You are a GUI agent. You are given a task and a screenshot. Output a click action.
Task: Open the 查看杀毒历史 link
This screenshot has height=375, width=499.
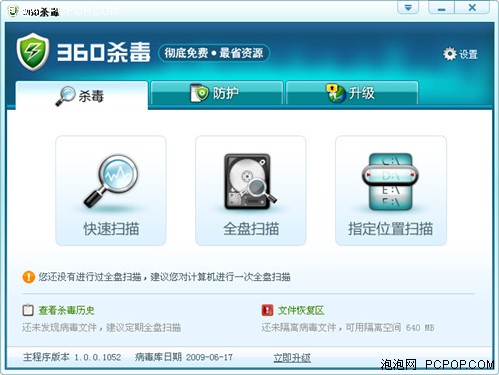point(66,310)
